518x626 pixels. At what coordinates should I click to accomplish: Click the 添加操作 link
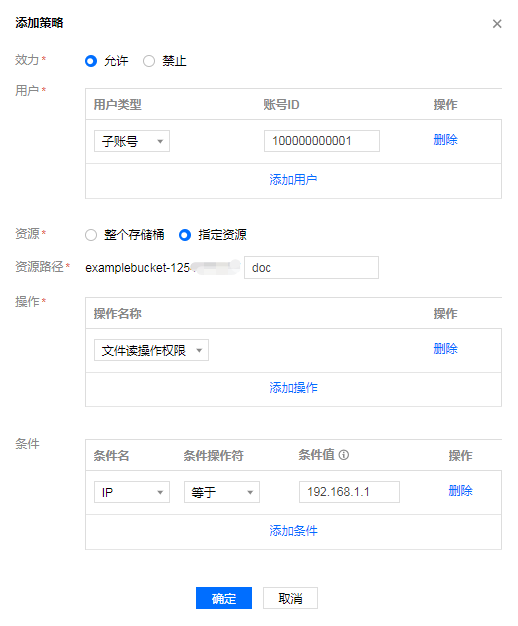tap(293, 388)
